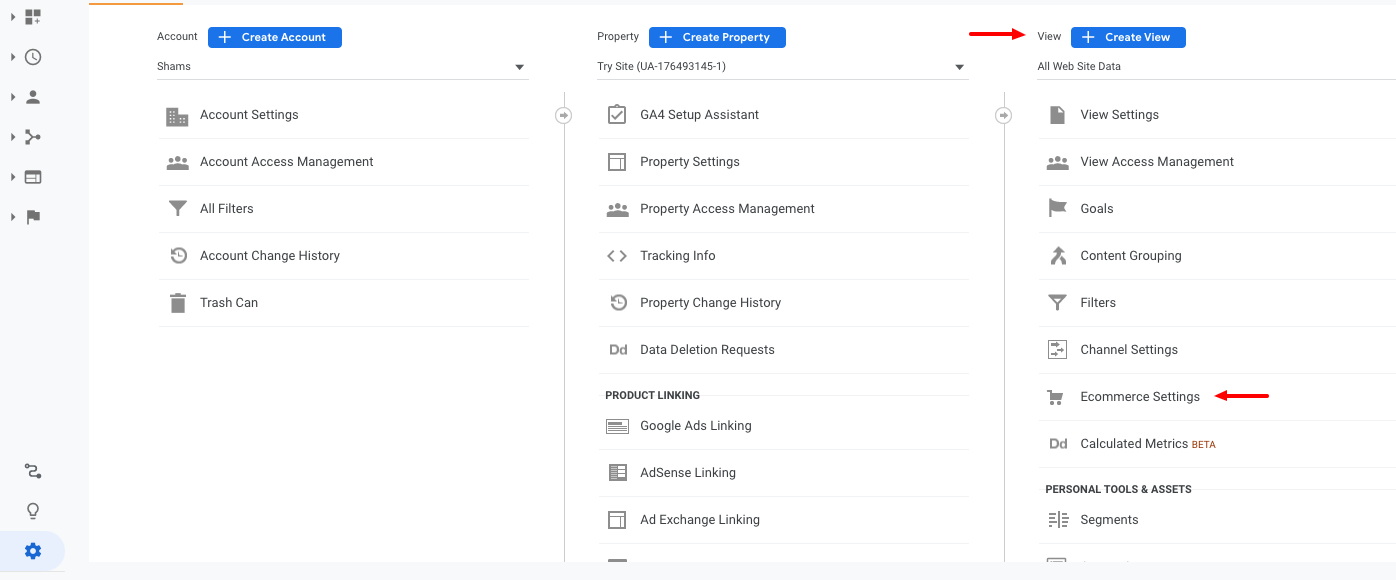1396x580 pixels.
Task: Select the Admin gear icon
Action: coord(32,550)
